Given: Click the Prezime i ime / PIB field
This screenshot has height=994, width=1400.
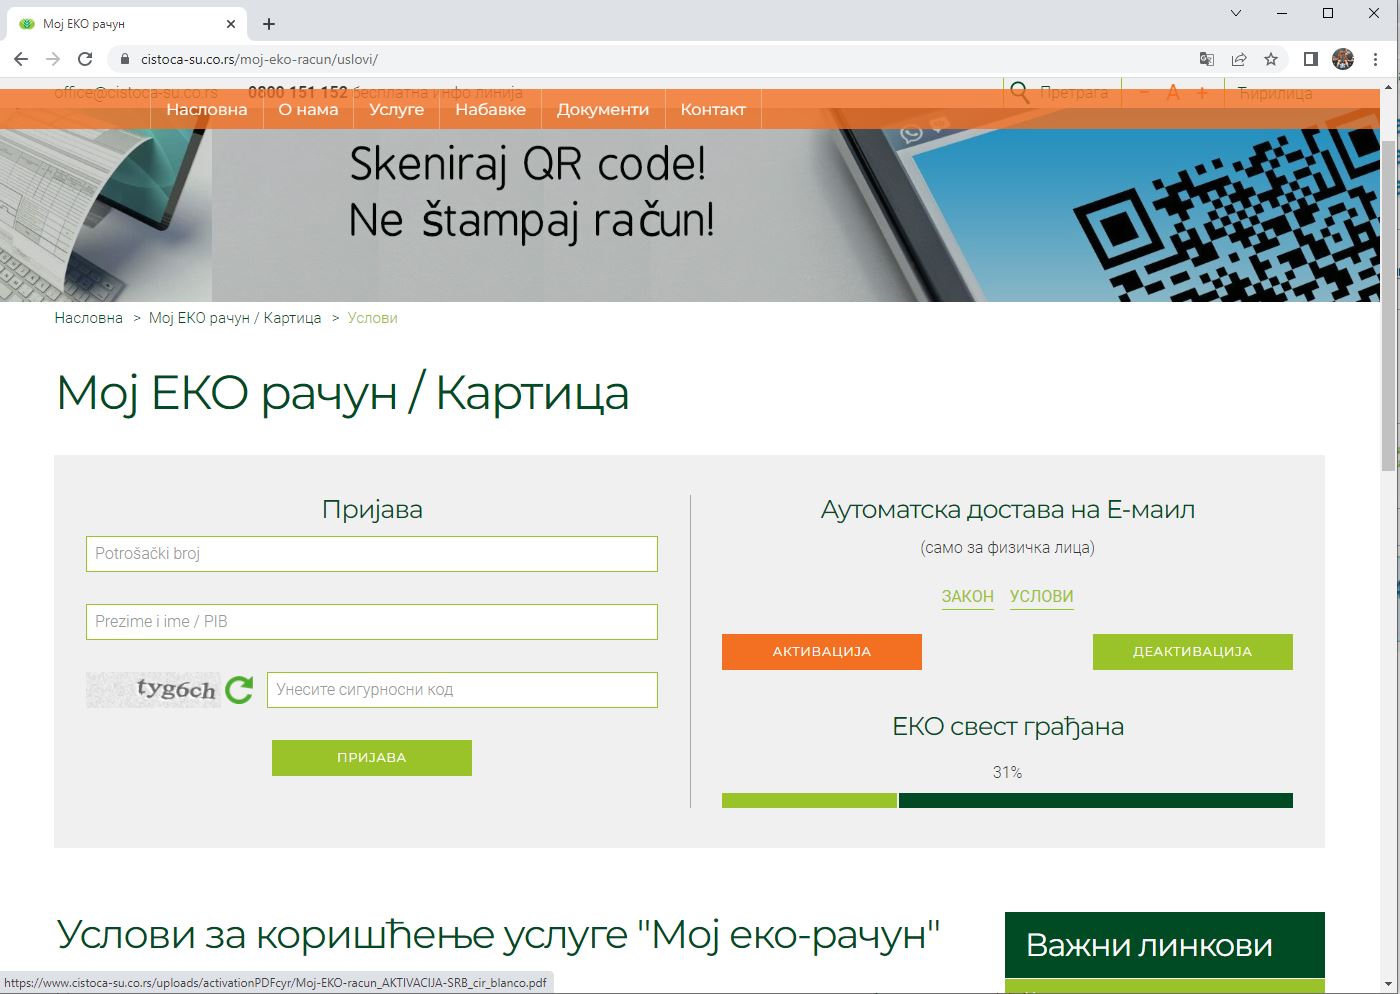Looking at the screenshot, I should 371,622.
